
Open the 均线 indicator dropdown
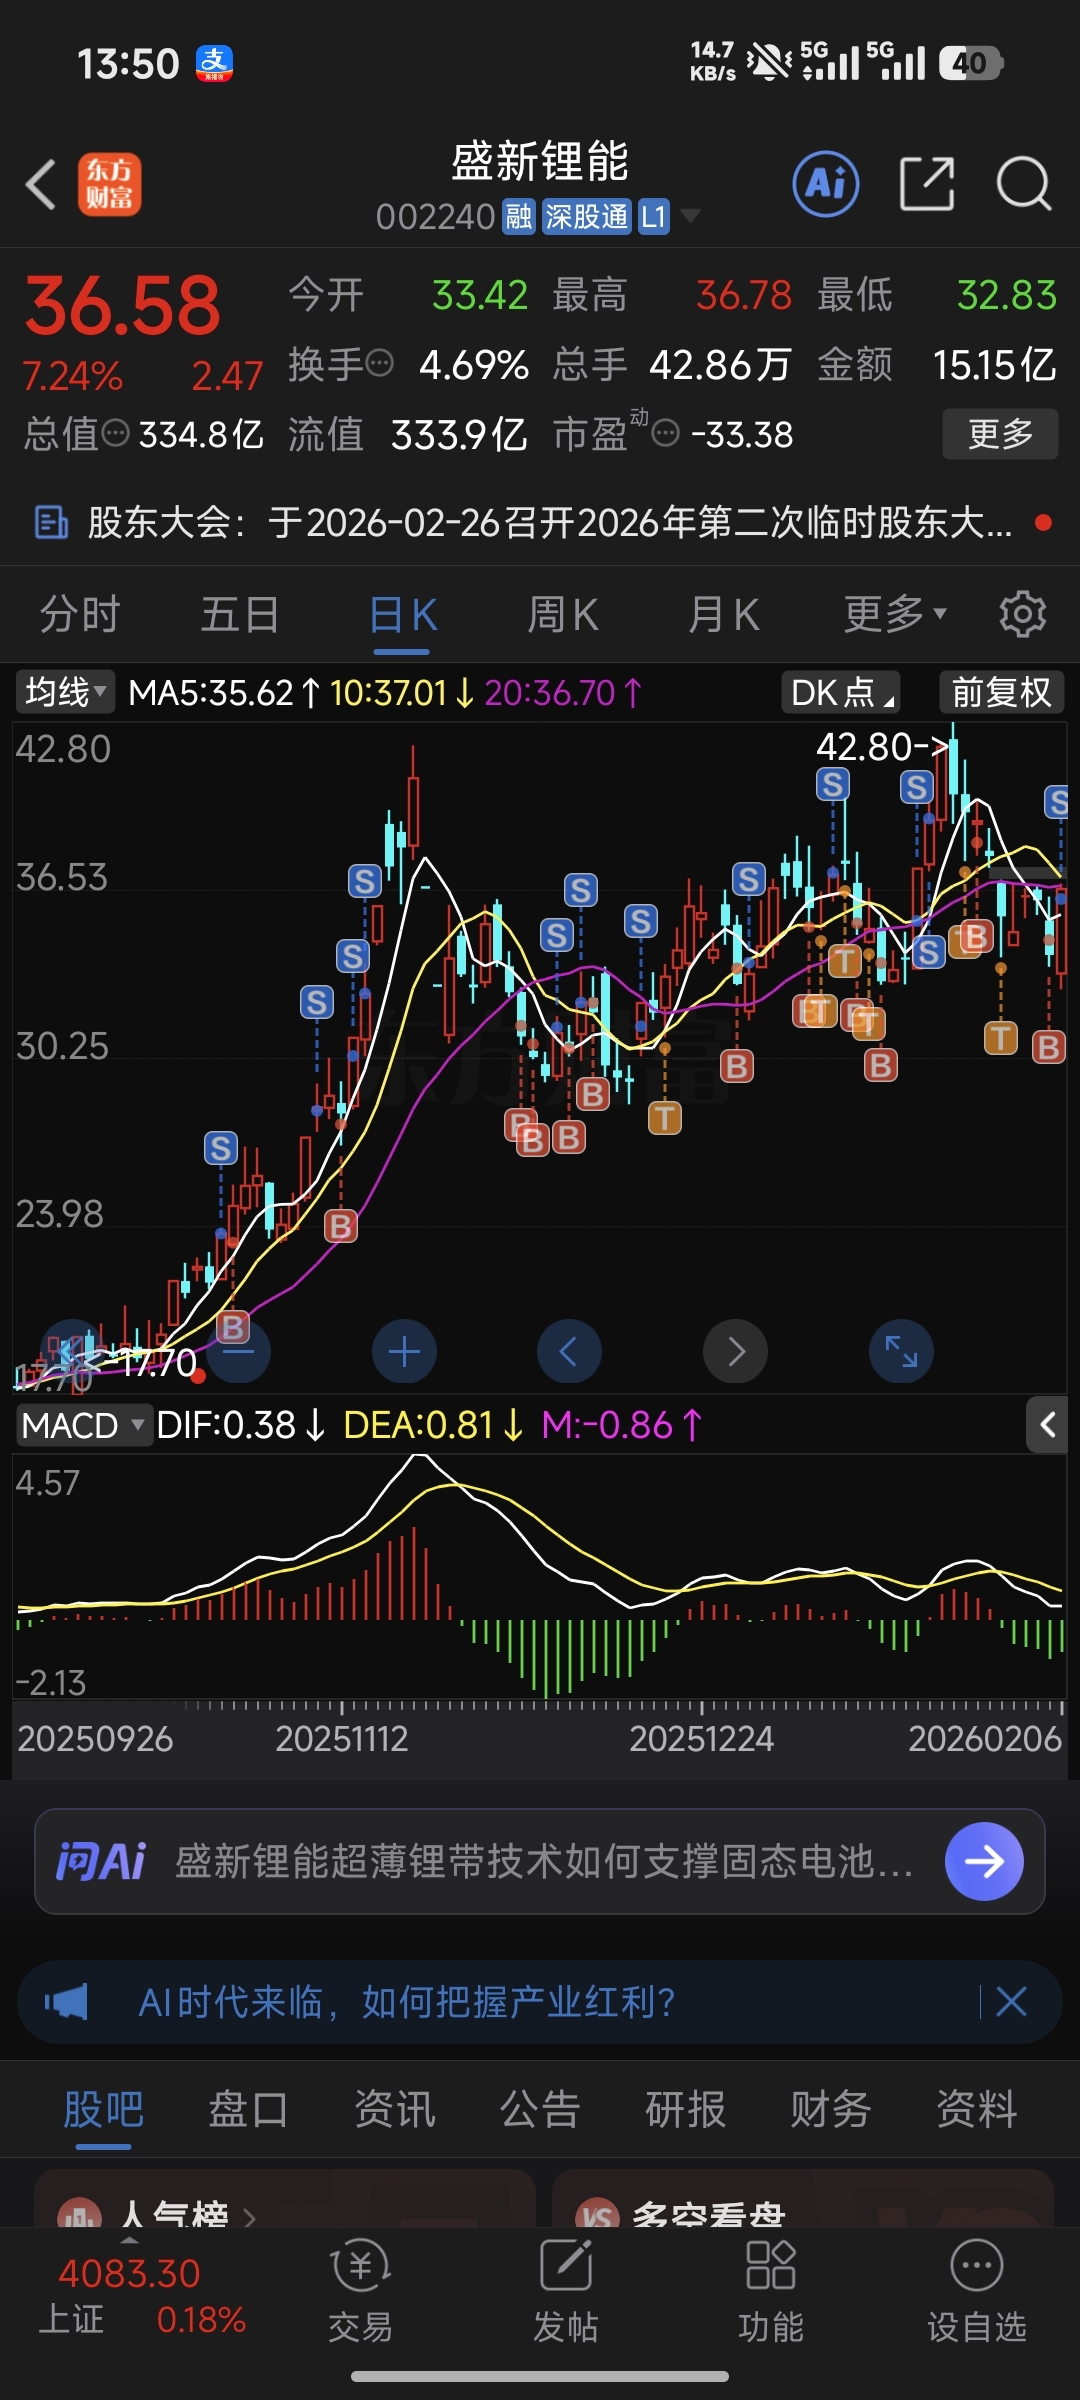click(65, 692)
